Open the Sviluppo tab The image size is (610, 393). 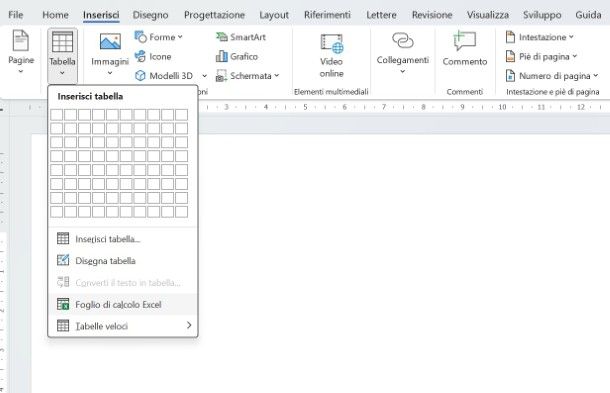click(x=542, y=15)
